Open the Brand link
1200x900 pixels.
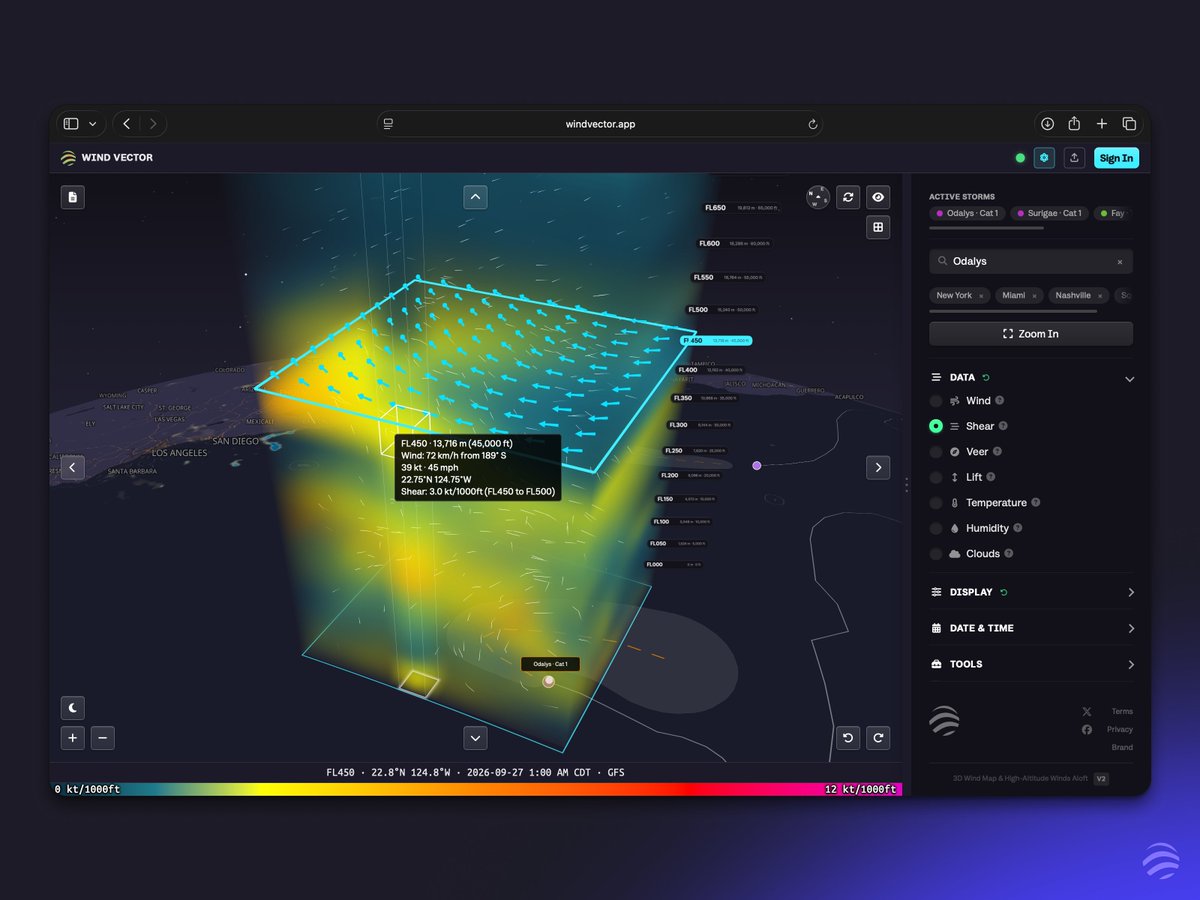[1122, 747]
